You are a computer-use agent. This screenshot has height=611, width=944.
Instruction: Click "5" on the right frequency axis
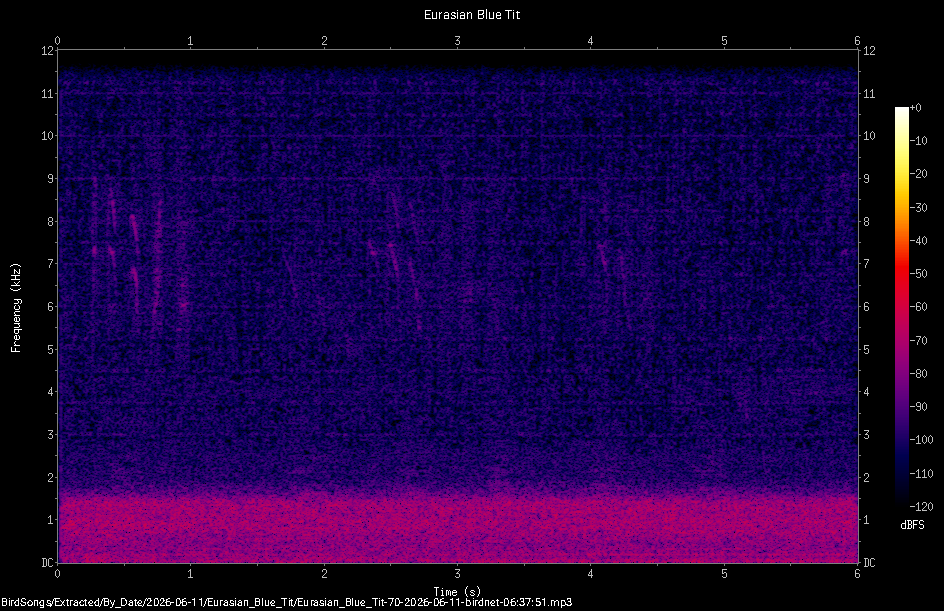[866, 350]
